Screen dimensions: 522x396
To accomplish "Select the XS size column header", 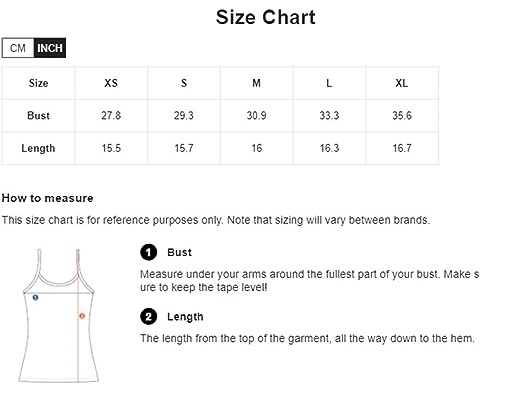I will point(111,83).
